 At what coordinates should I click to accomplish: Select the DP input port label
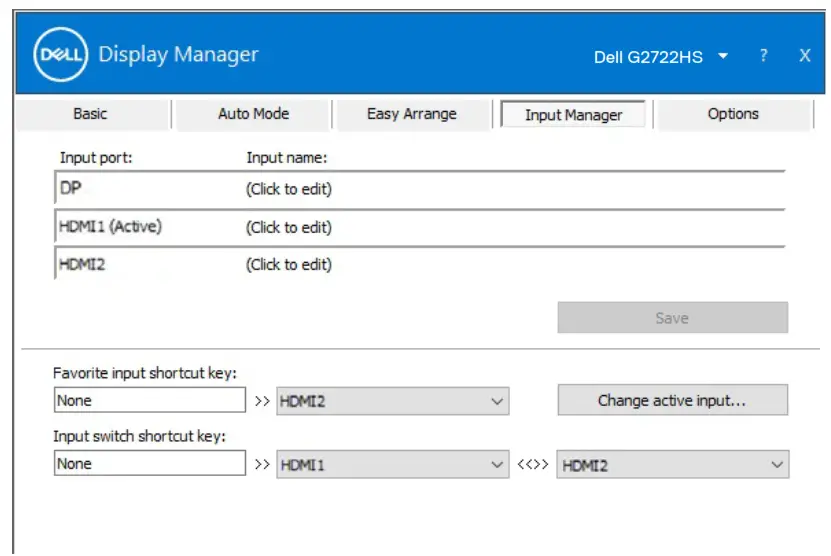tap(70, 188)
